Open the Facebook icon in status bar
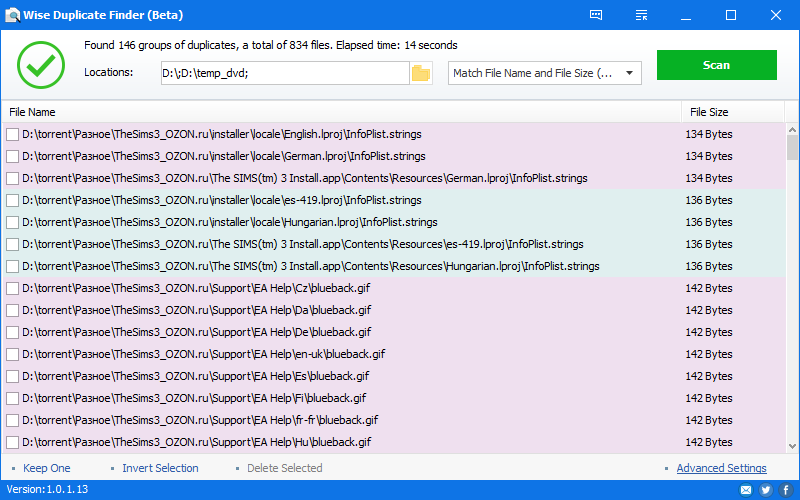Screen dimensions: 800x500 [x=786, y=490]
